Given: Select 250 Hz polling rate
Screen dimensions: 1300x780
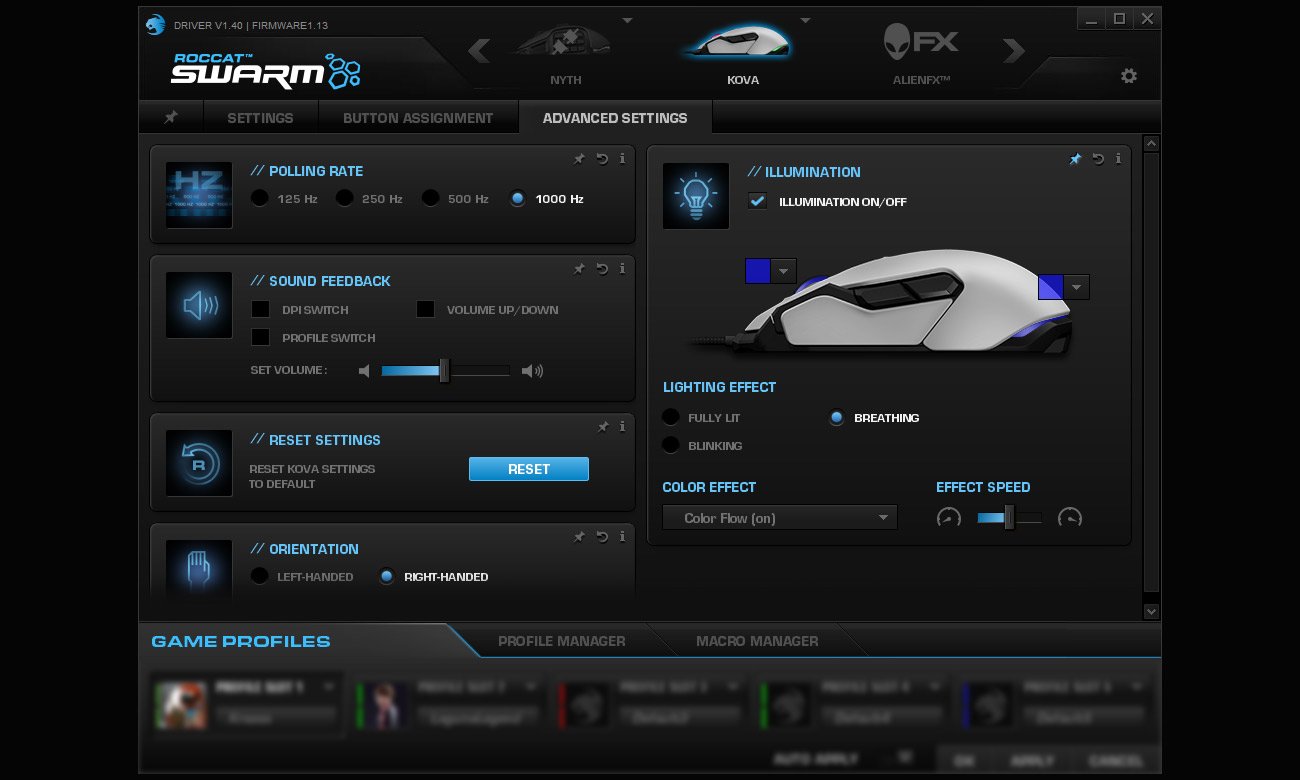Looking at the screenshot, I should pos(345,198).
